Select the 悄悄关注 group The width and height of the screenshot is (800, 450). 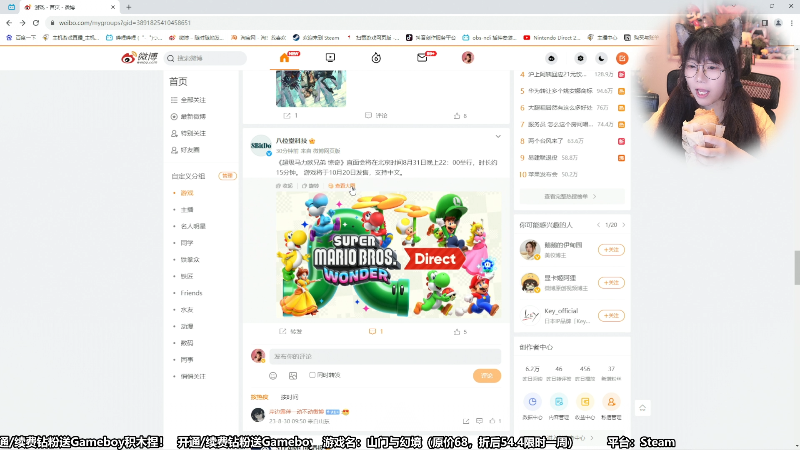[193, 377]
